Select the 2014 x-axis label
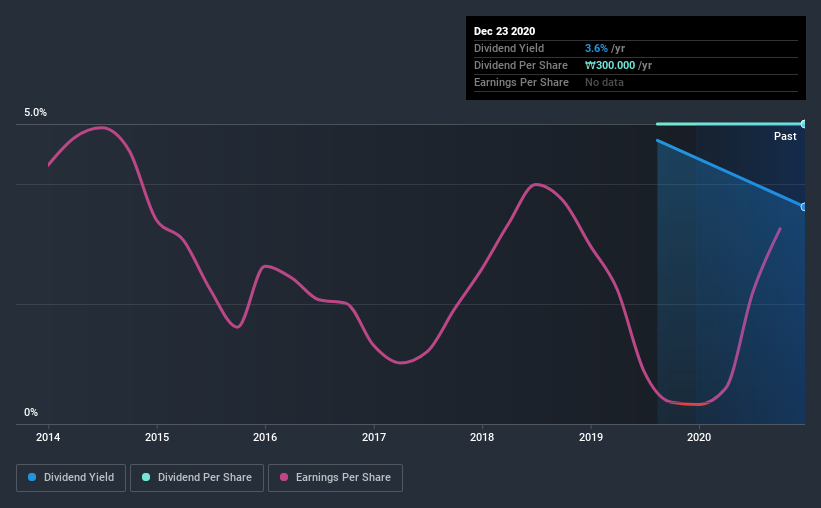 [x=48, y=437]
